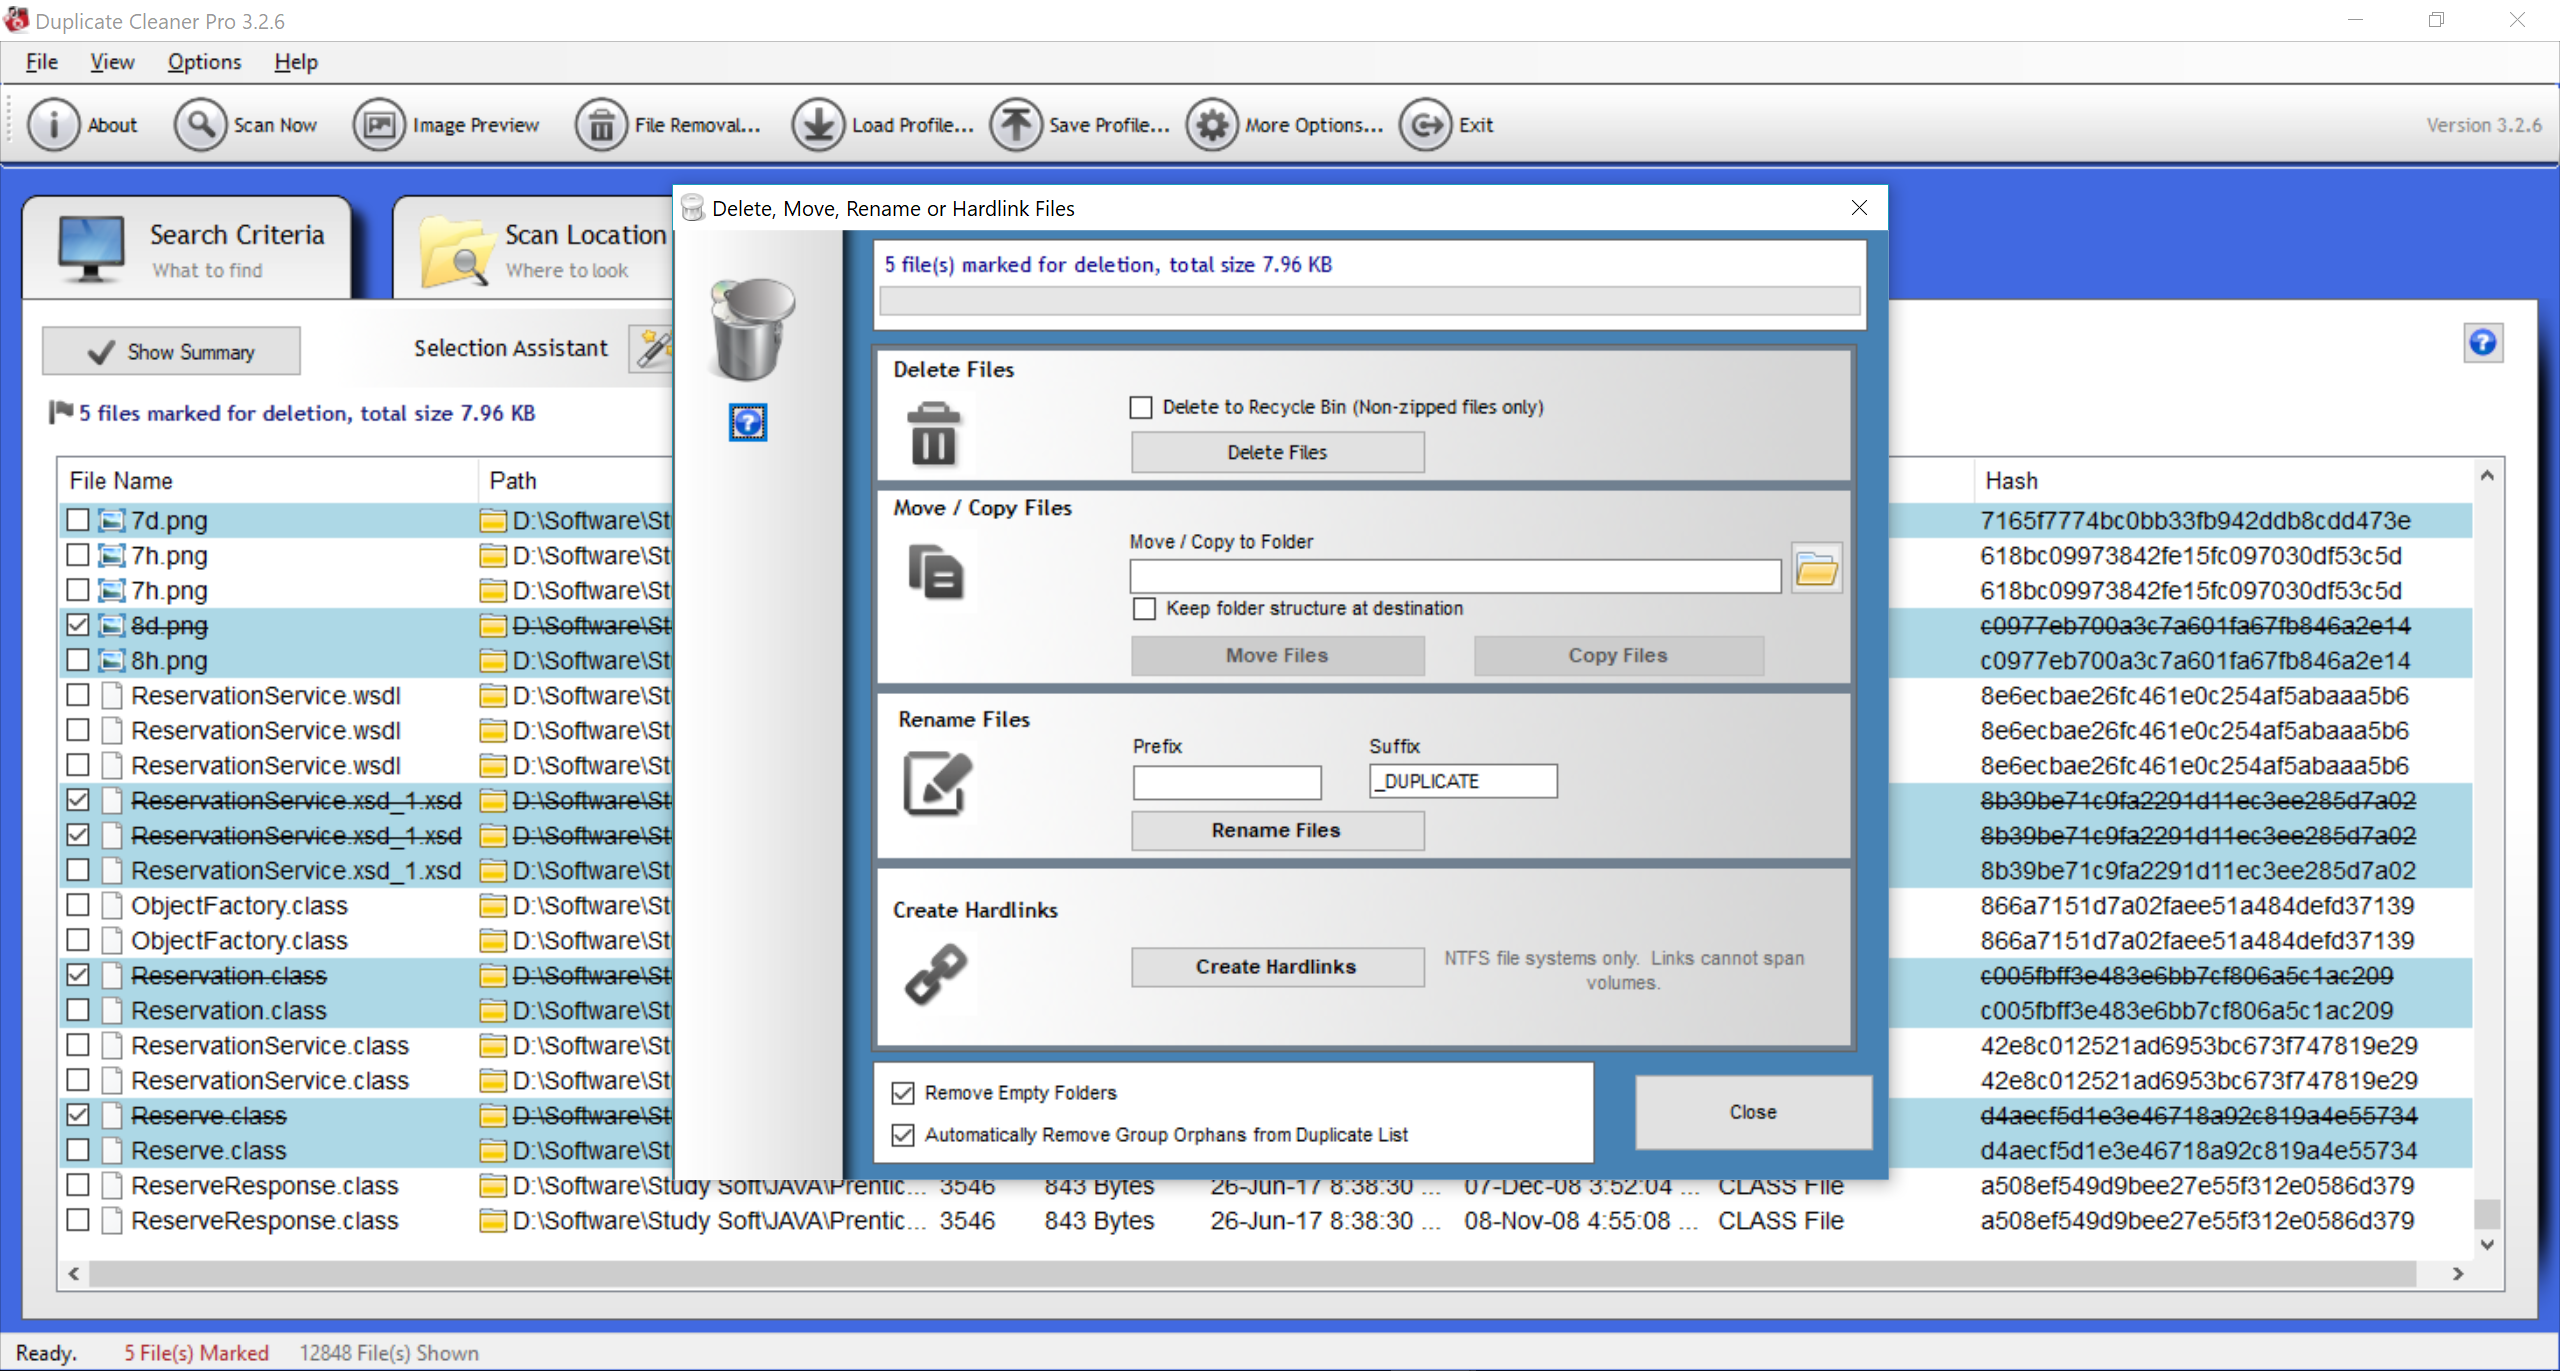
Task: Click the Create Hardlinks button
Action: coord(1277,967)
